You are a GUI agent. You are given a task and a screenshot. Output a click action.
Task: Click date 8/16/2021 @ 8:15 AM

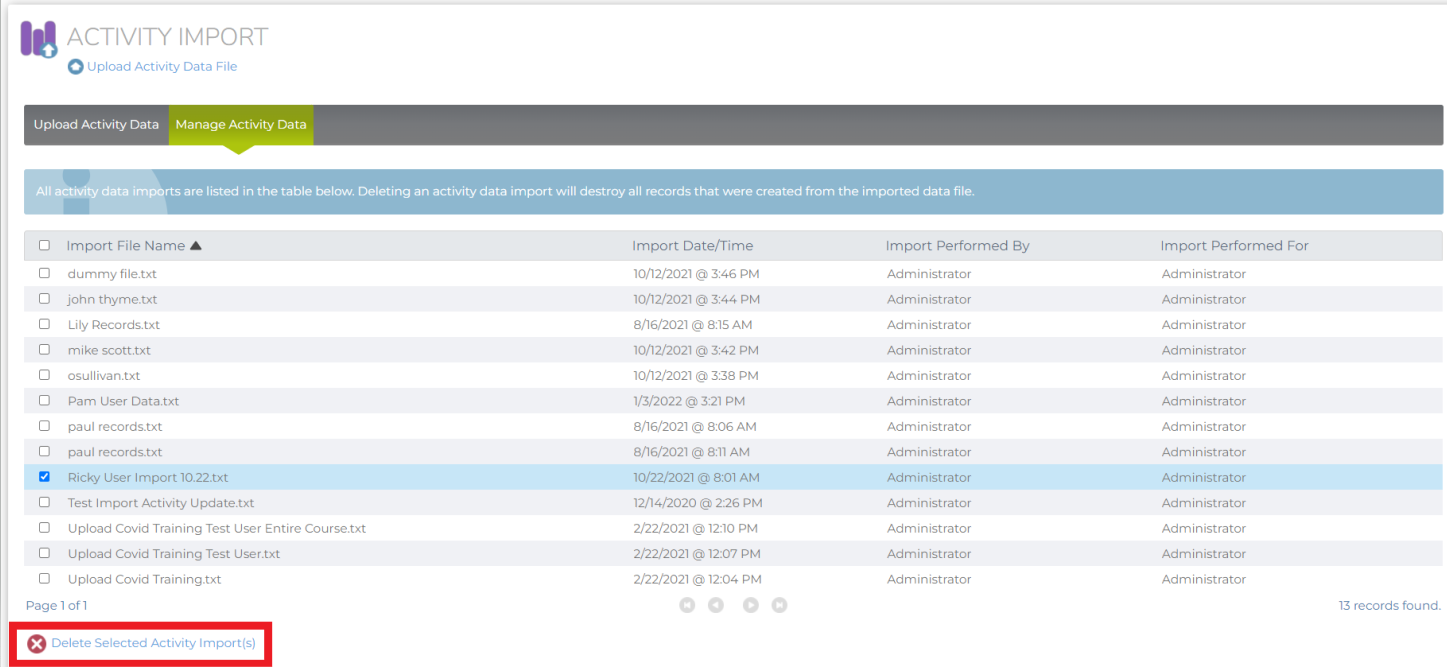693,325
